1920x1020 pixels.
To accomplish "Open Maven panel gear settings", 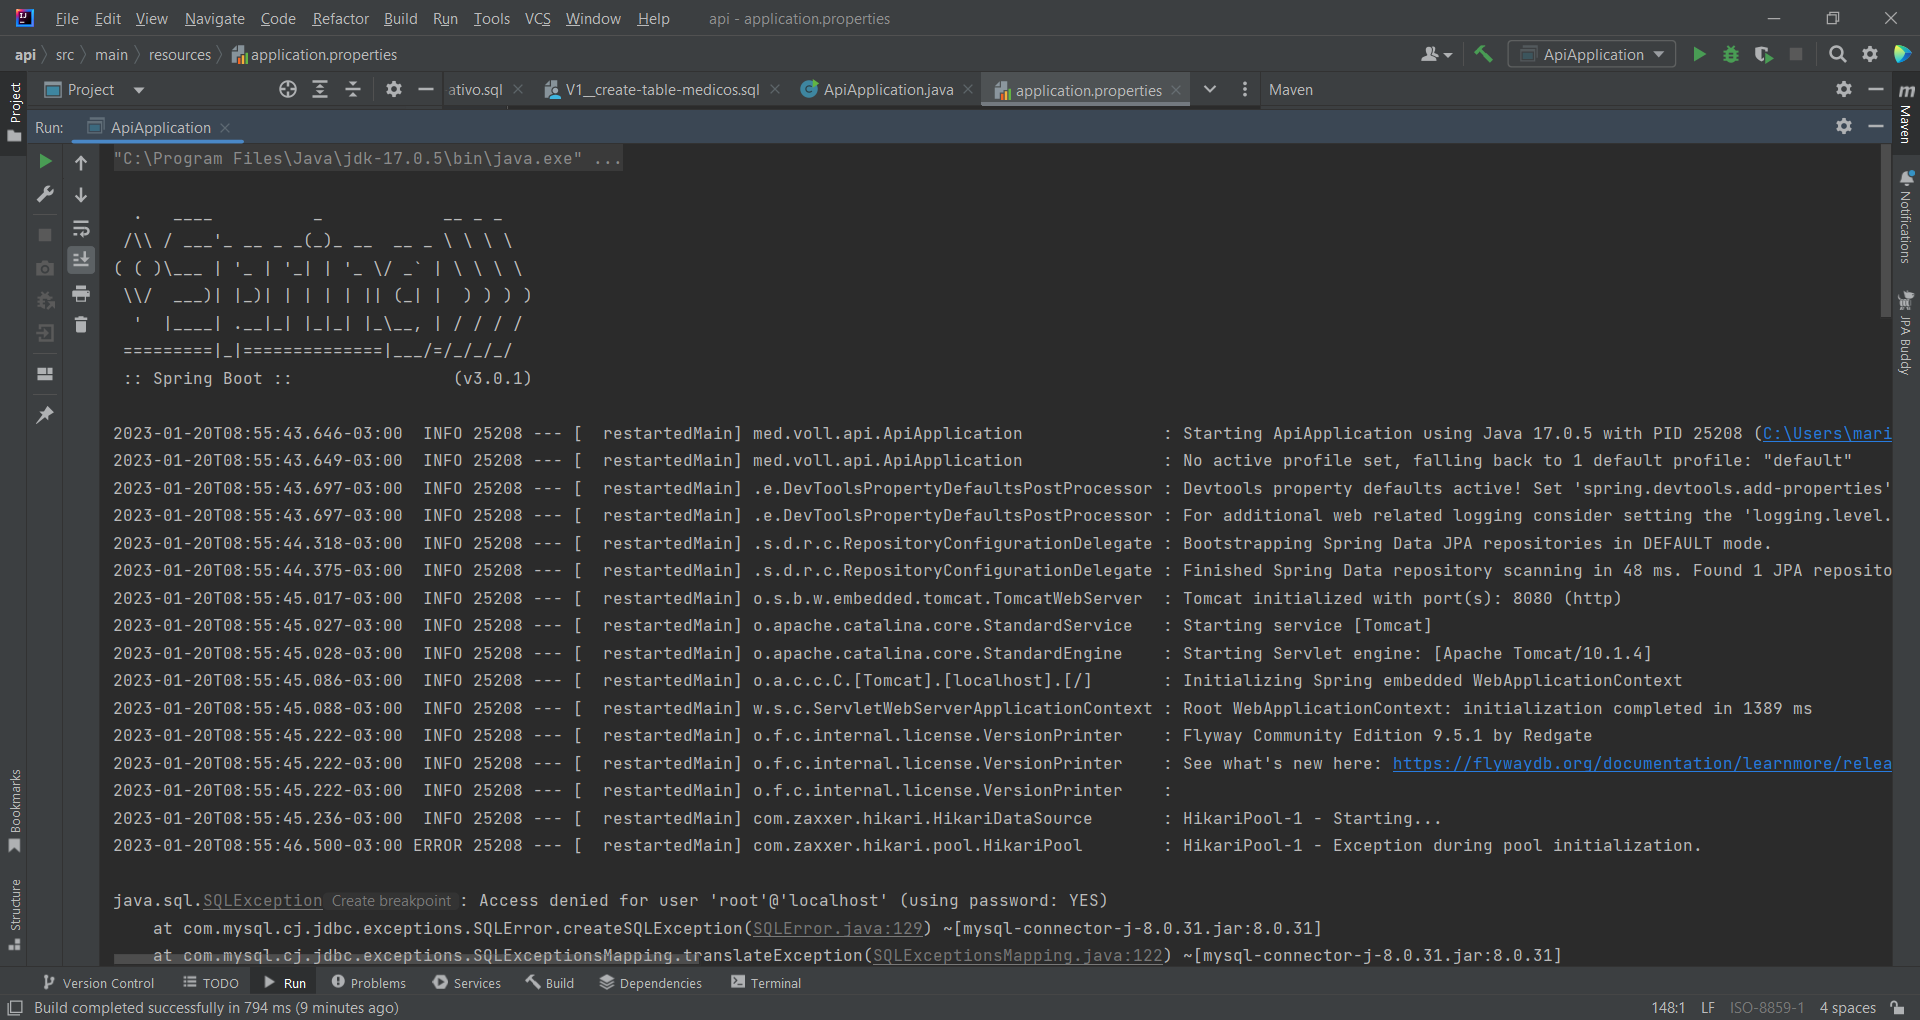I will (1844, 89).
